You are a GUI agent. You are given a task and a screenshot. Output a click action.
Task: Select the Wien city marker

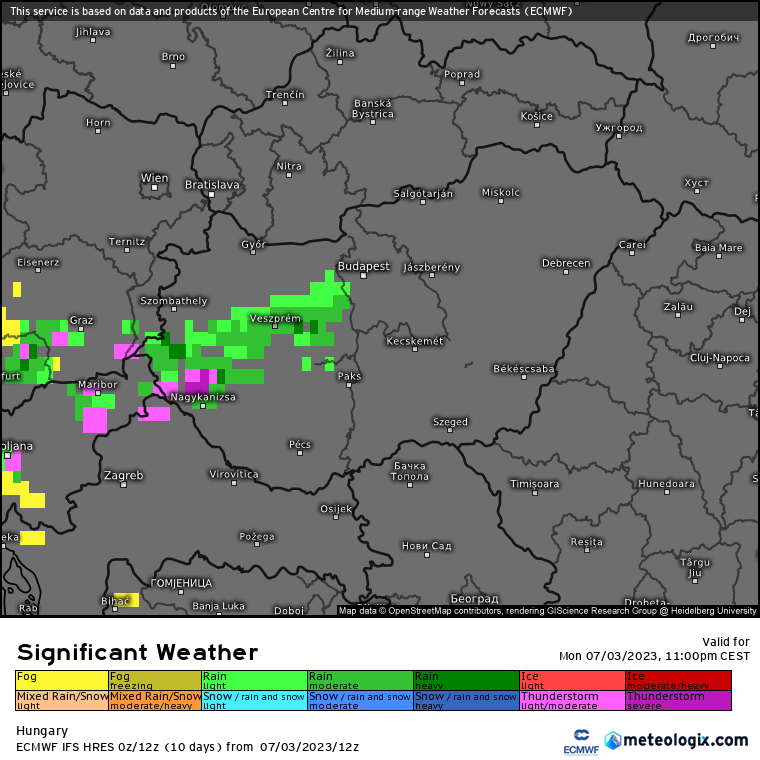(x=155, y=188)
